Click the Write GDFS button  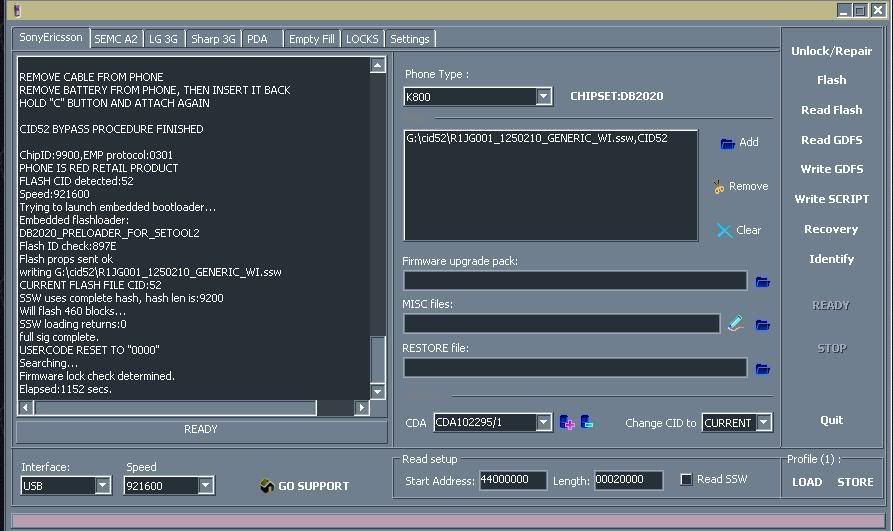coord(831,169)
